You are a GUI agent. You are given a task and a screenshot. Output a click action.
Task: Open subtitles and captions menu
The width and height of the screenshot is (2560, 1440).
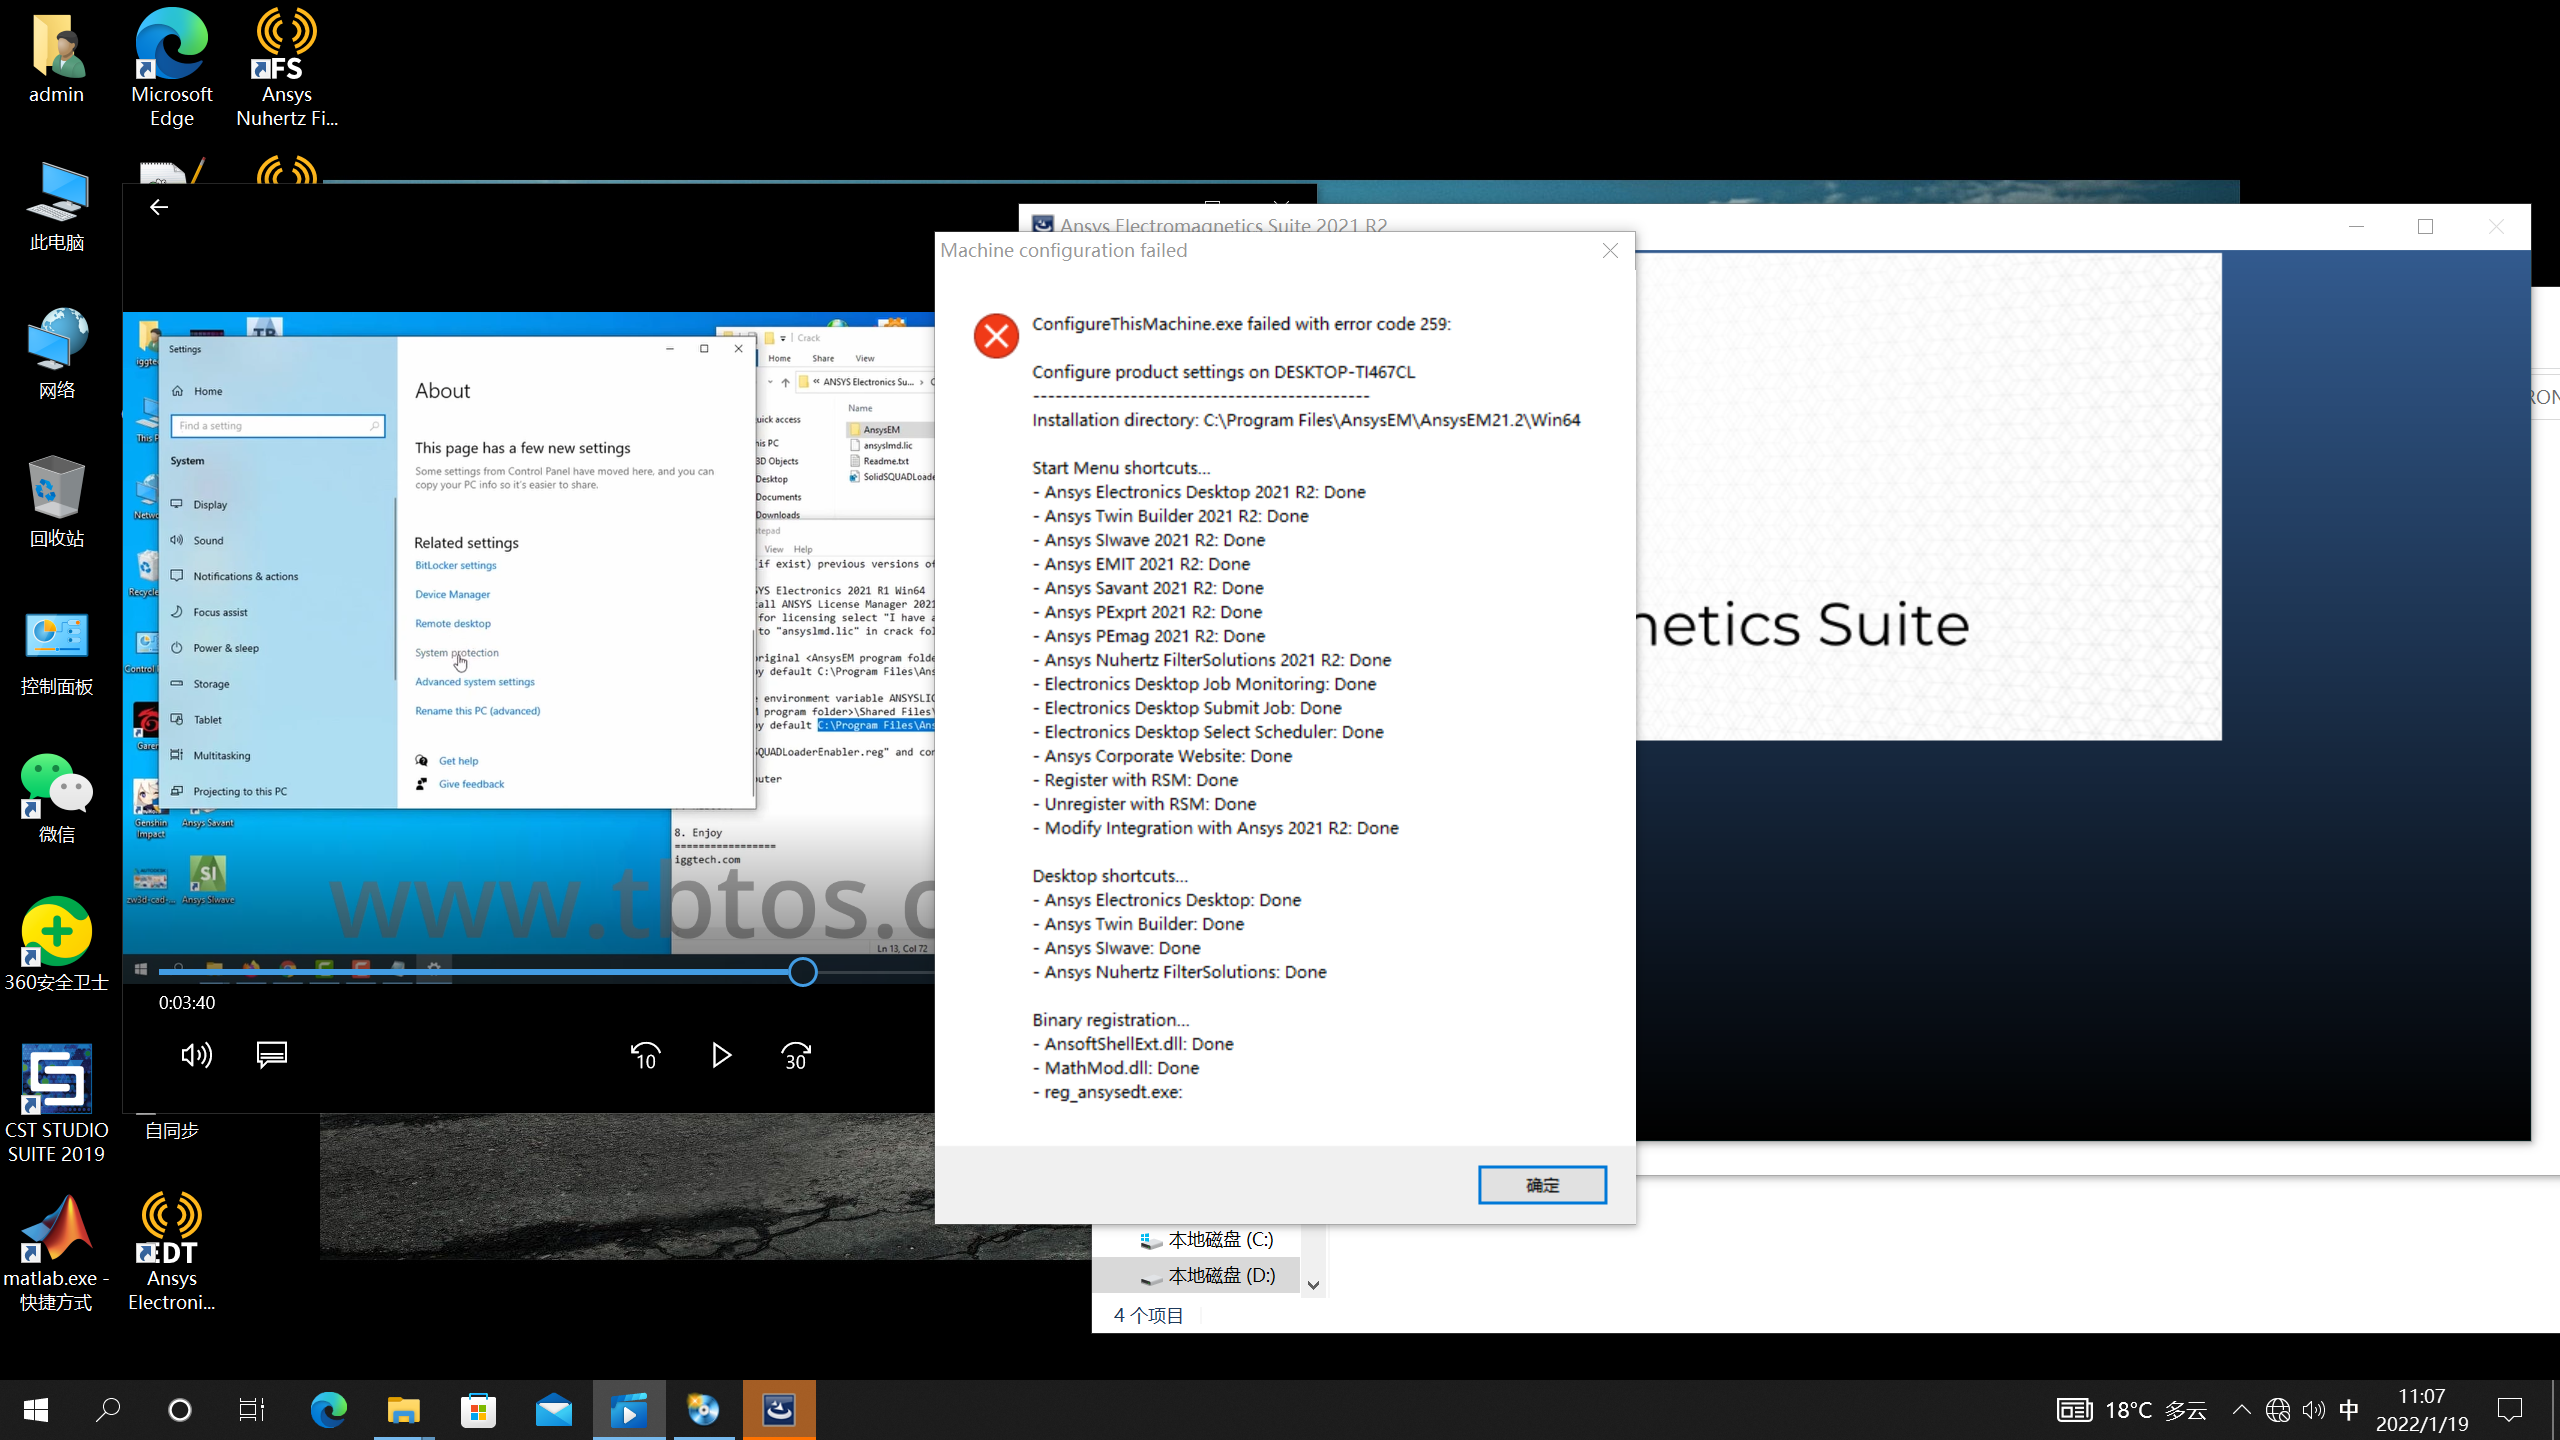point(272,1055)
